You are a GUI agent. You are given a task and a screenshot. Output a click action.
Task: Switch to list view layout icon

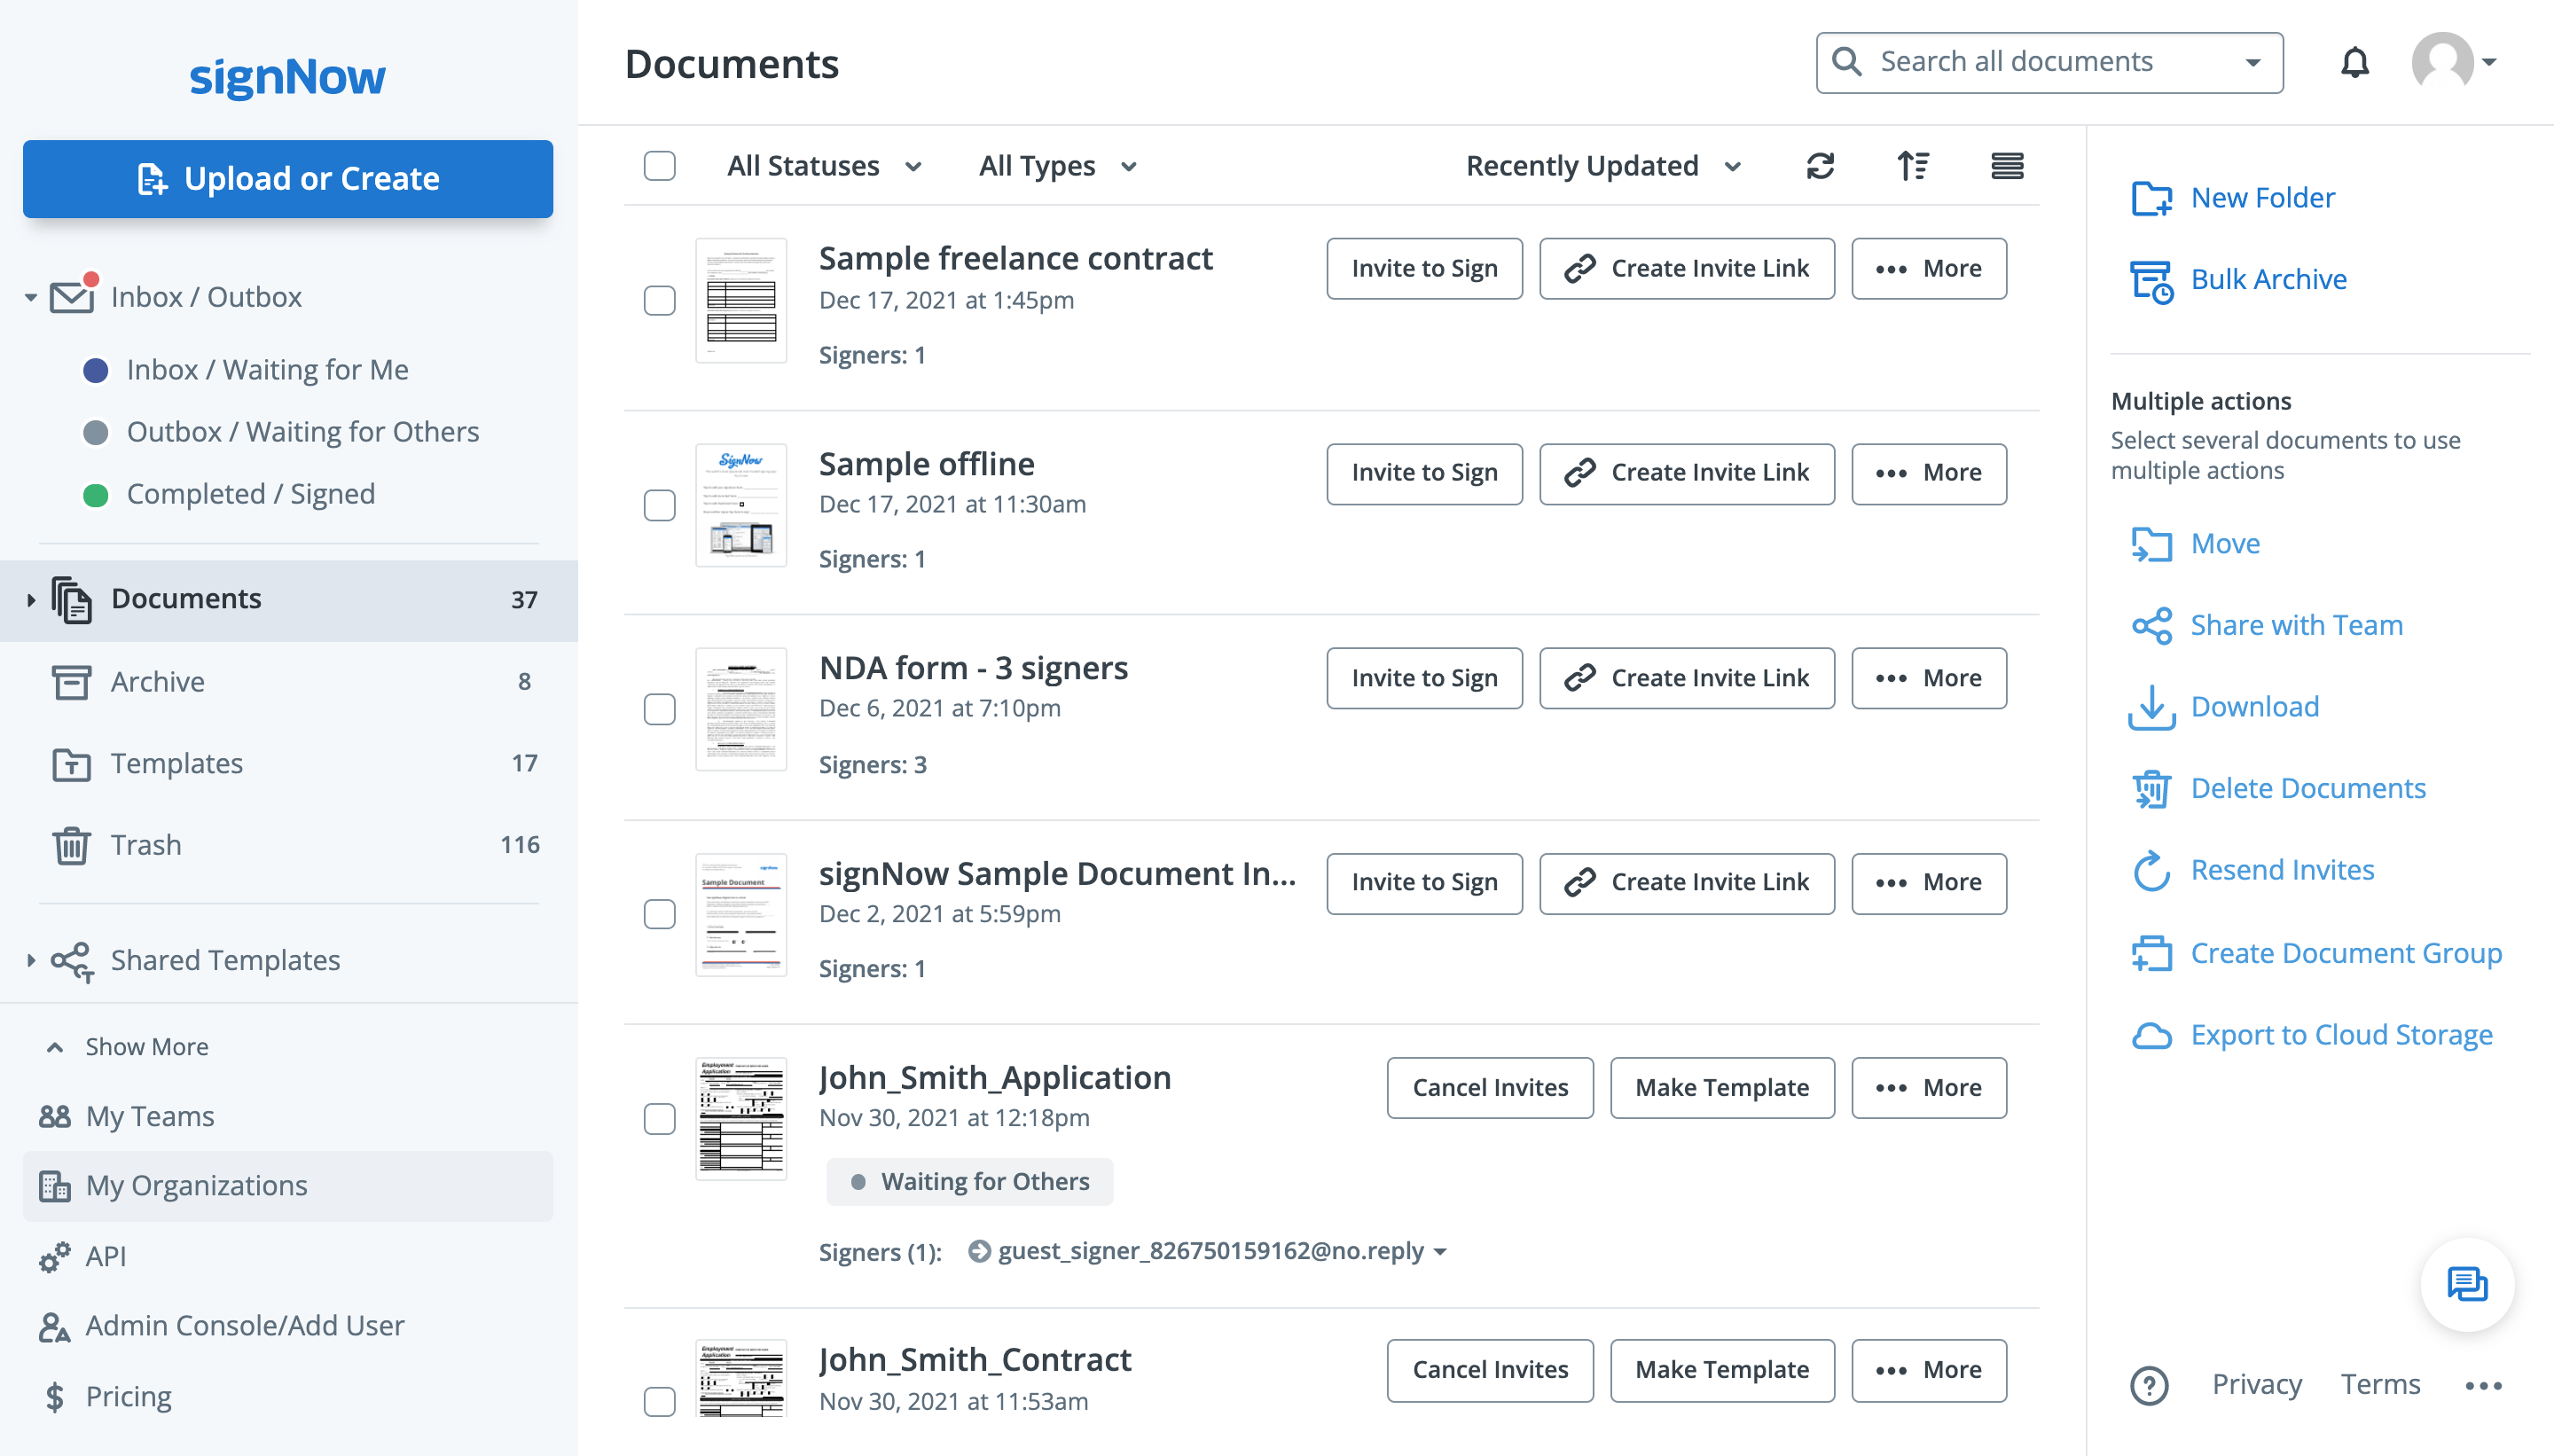click(2006, 166)
